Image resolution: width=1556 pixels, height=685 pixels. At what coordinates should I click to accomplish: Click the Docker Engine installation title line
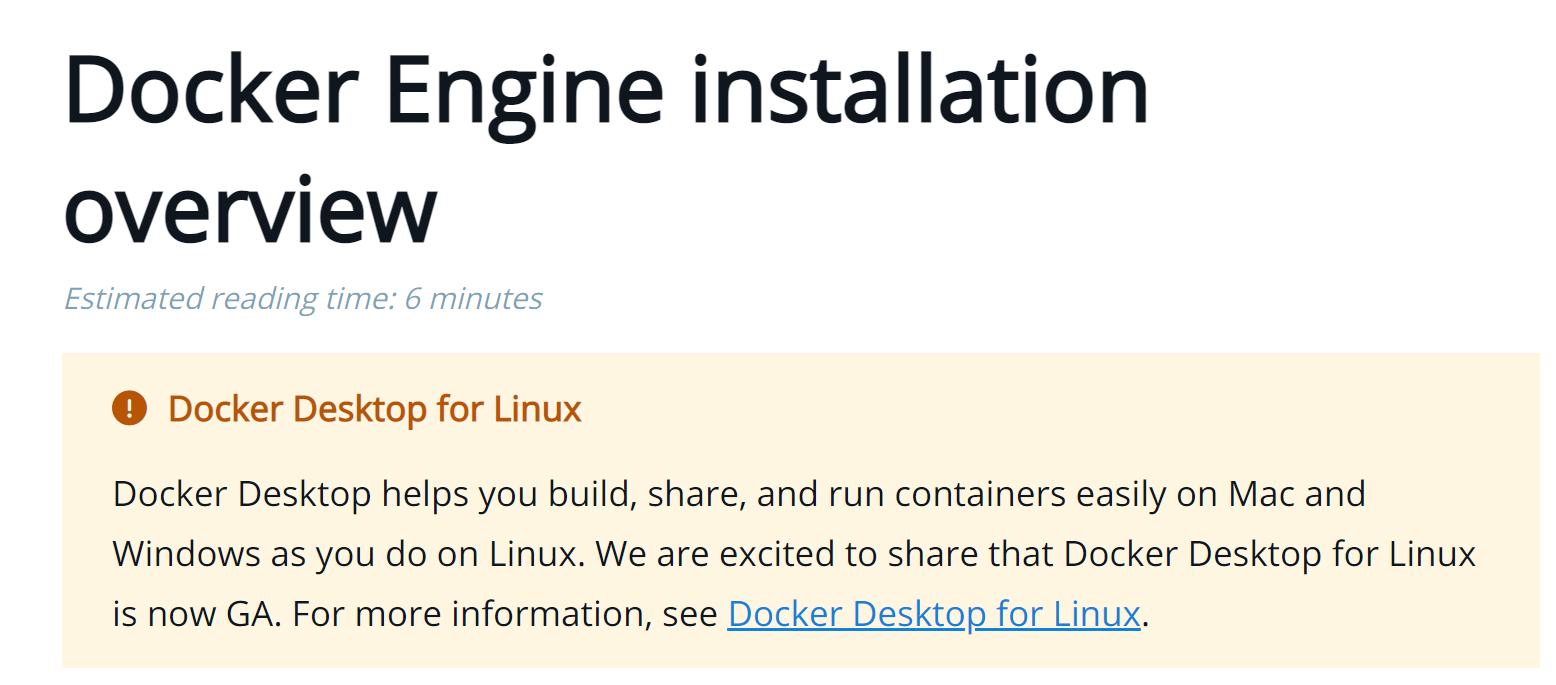[x=606, y=90]
